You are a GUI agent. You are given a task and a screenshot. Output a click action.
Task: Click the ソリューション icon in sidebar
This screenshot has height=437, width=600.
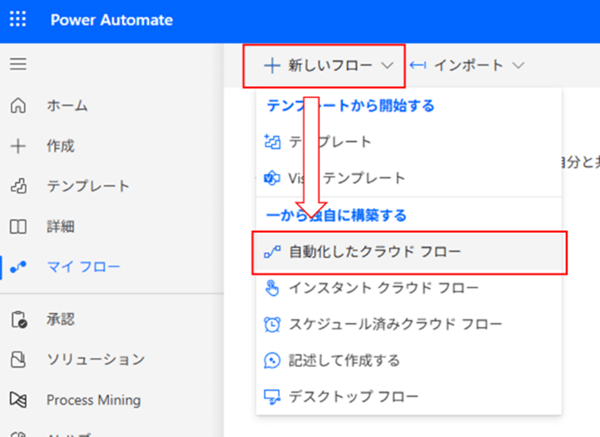[18, 360]
